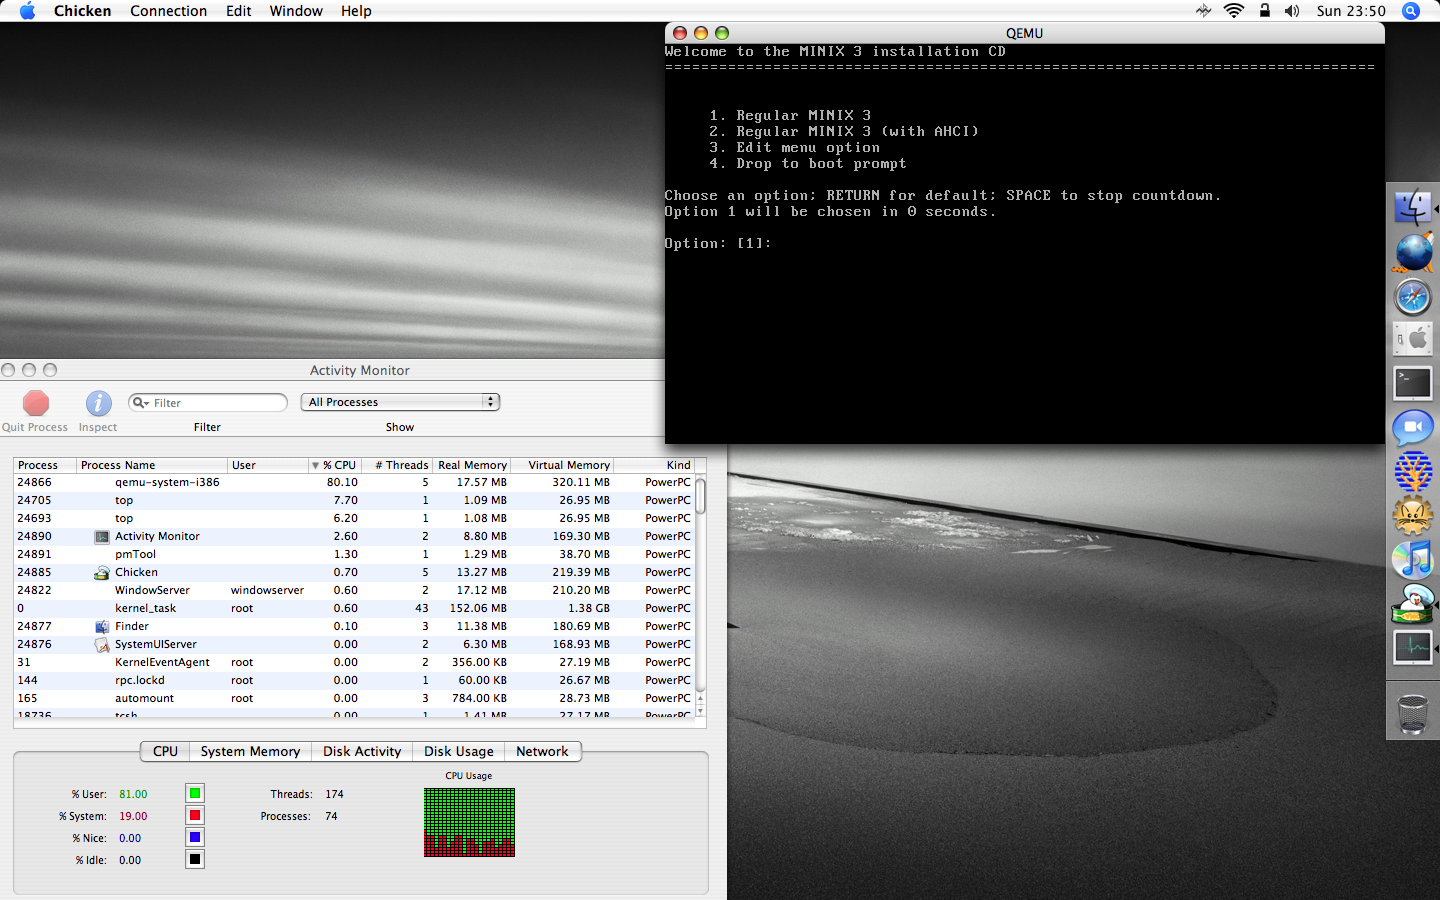
Task: Click the Inspect info icon
Action: coord(98,403)
